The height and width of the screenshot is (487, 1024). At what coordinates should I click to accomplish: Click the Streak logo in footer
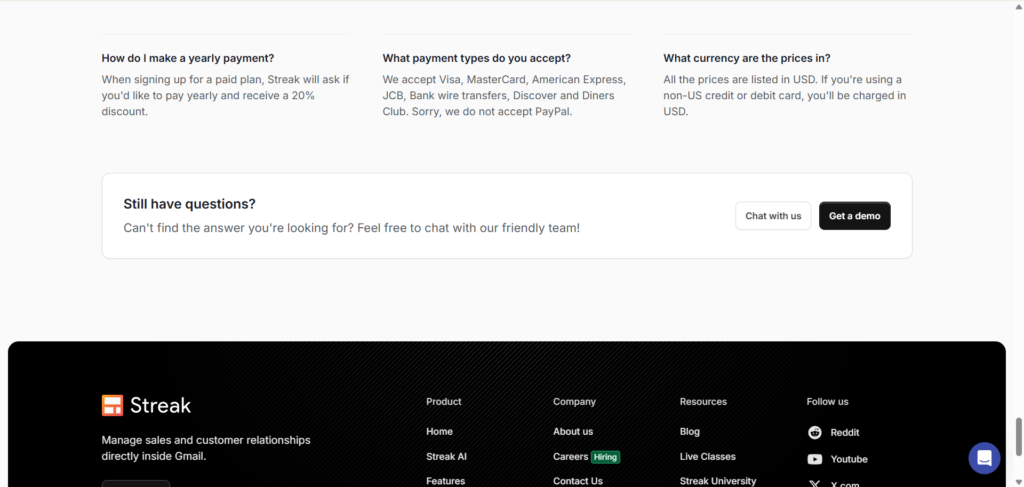pos(146,405)
